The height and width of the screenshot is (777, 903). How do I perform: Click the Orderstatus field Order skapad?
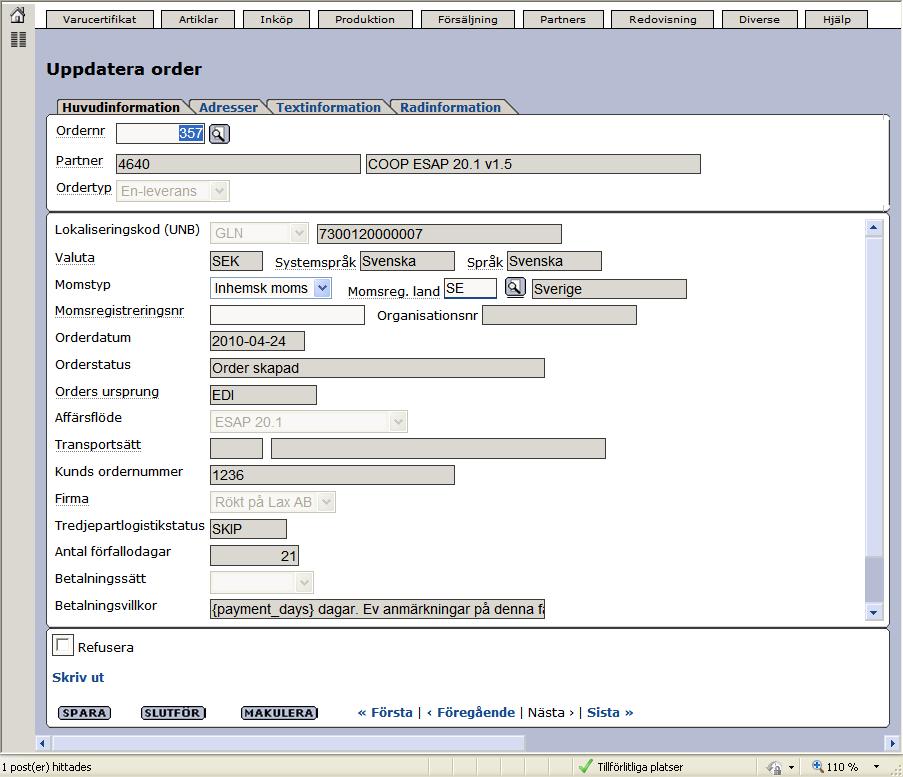(377, 368)
